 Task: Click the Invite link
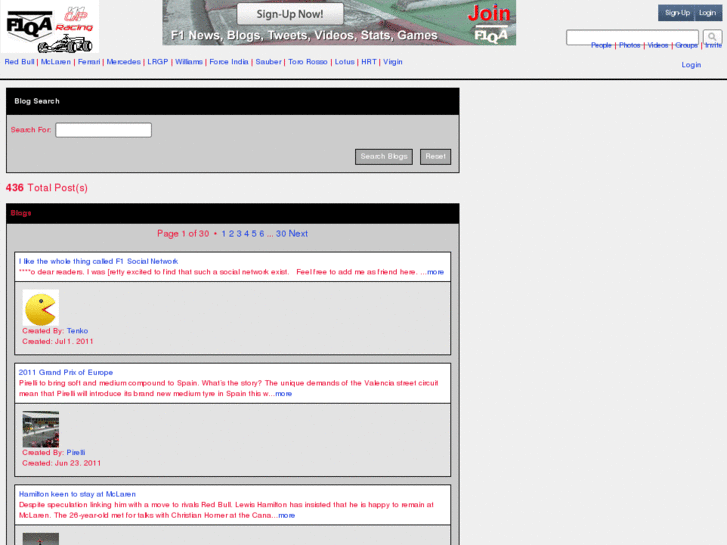pyautogui.click(x=714, y=45)
